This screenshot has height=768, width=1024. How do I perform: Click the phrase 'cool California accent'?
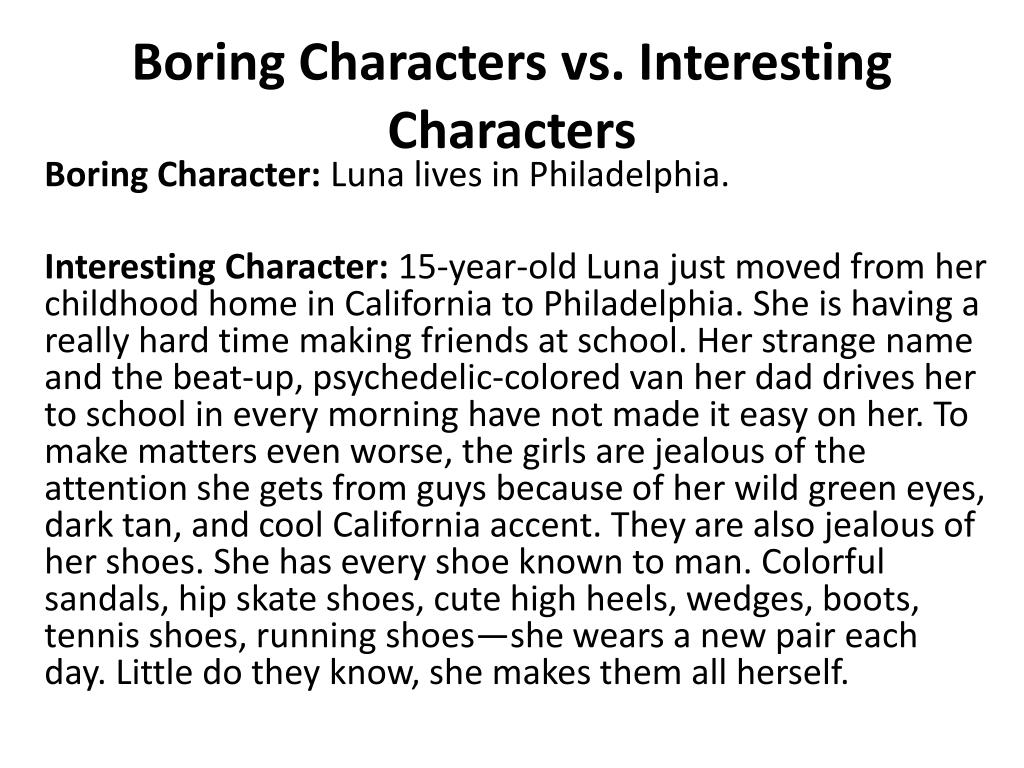(428, 525)
